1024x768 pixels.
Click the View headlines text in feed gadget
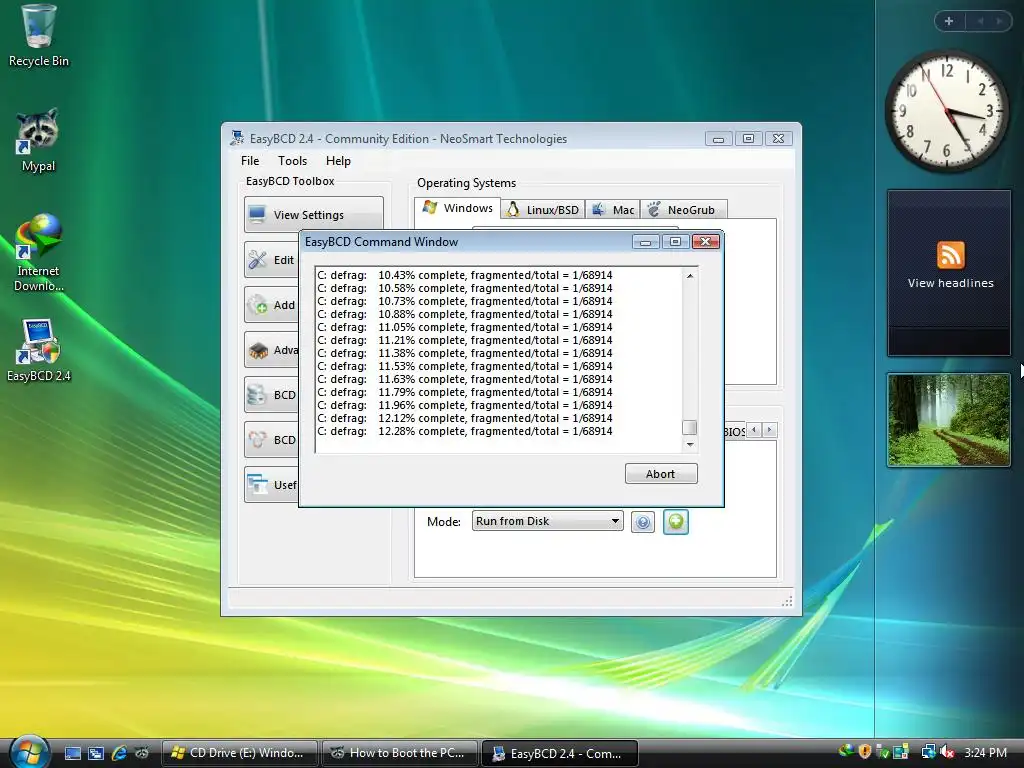(950, 283)
